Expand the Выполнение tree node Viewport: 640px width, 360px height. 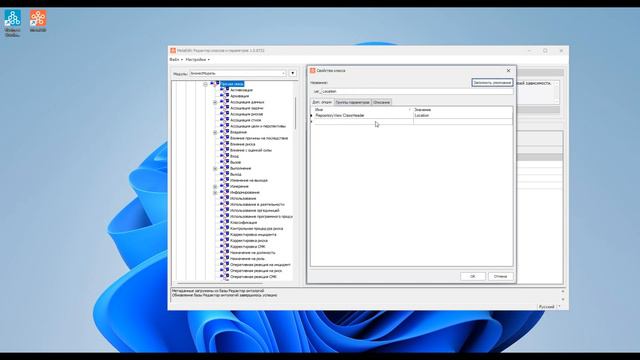[x=215, y=168]
